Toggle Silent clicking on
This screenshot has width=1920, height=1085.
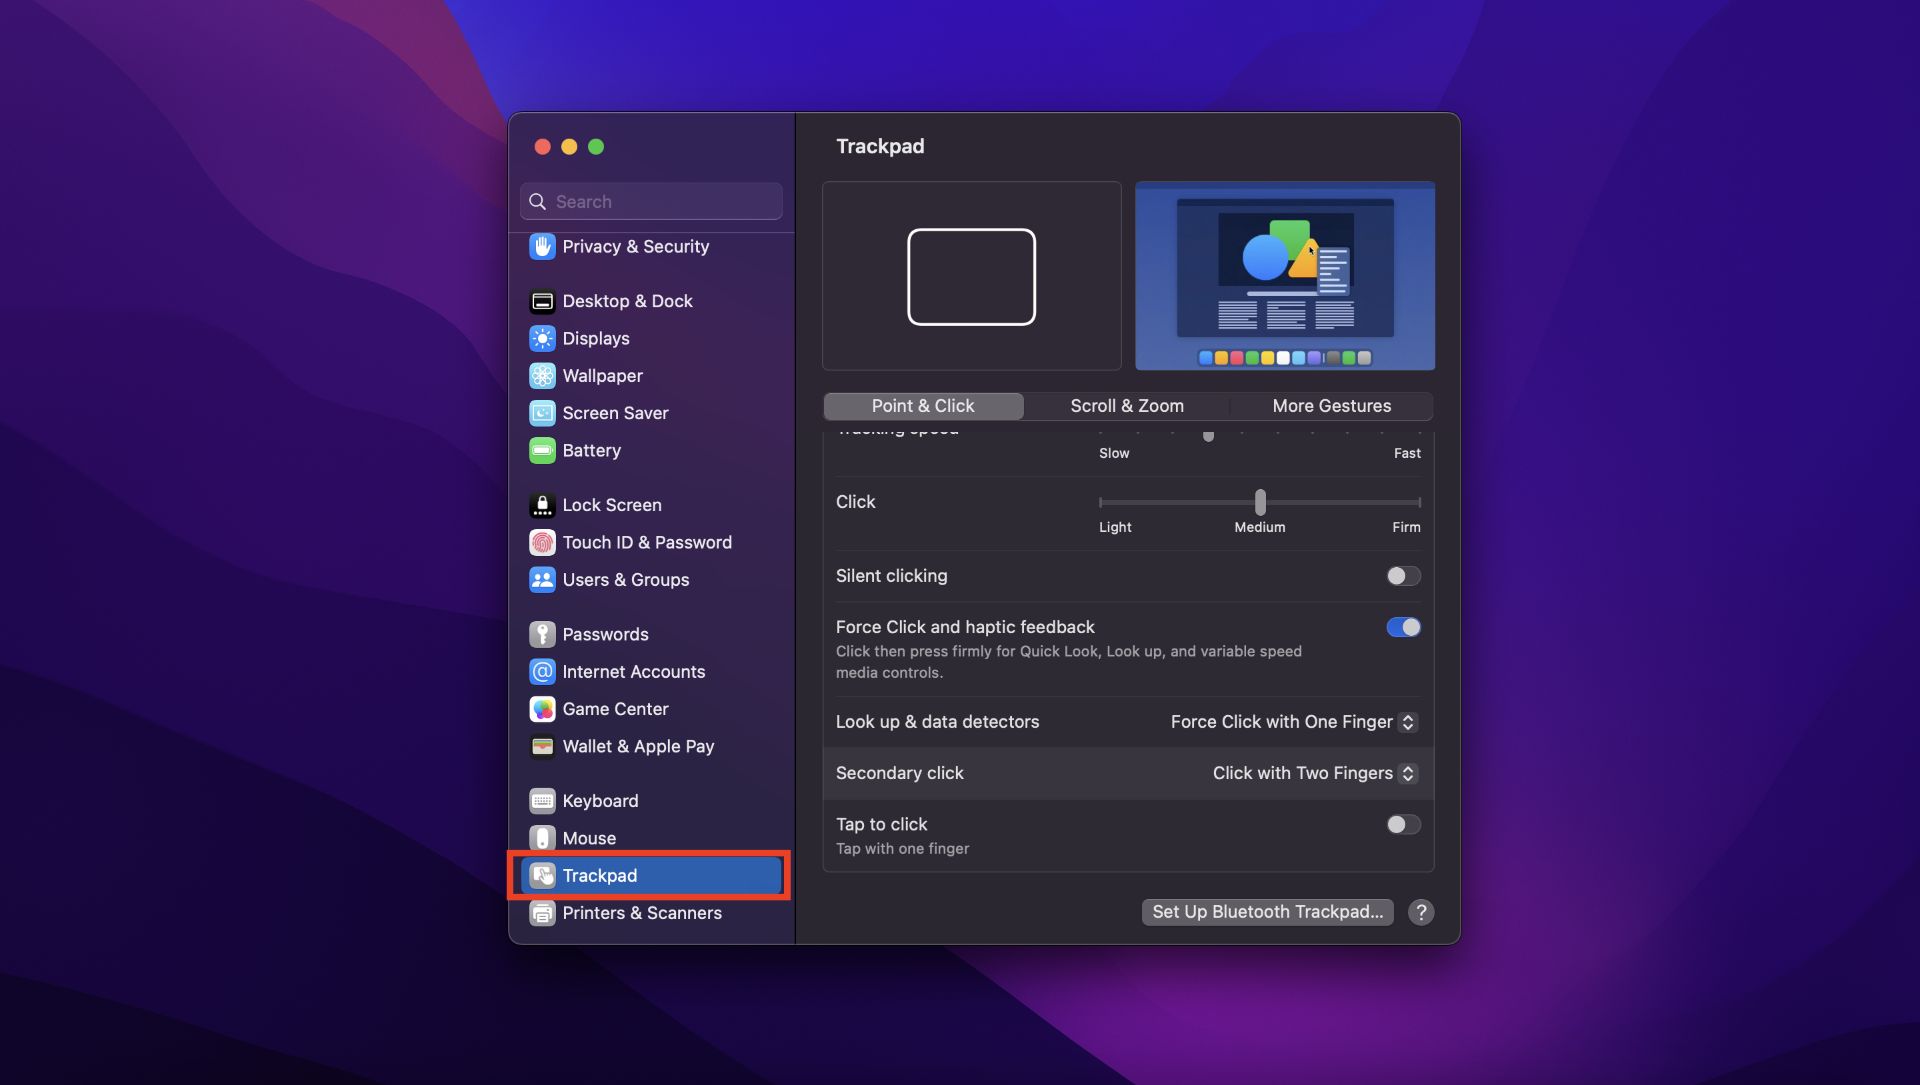[1402, 576]
